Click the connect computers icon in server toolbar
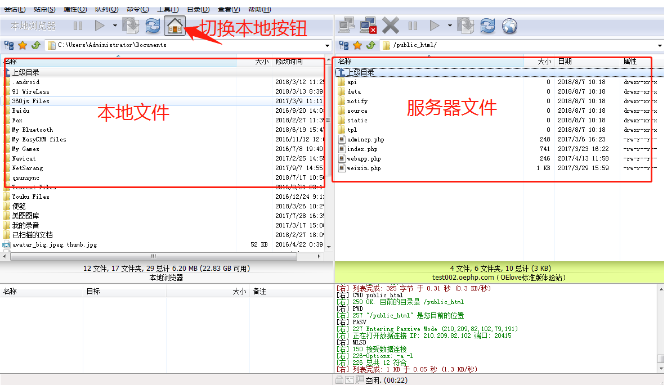This screenshot has height=389, width=664. [x=346, y=26]
